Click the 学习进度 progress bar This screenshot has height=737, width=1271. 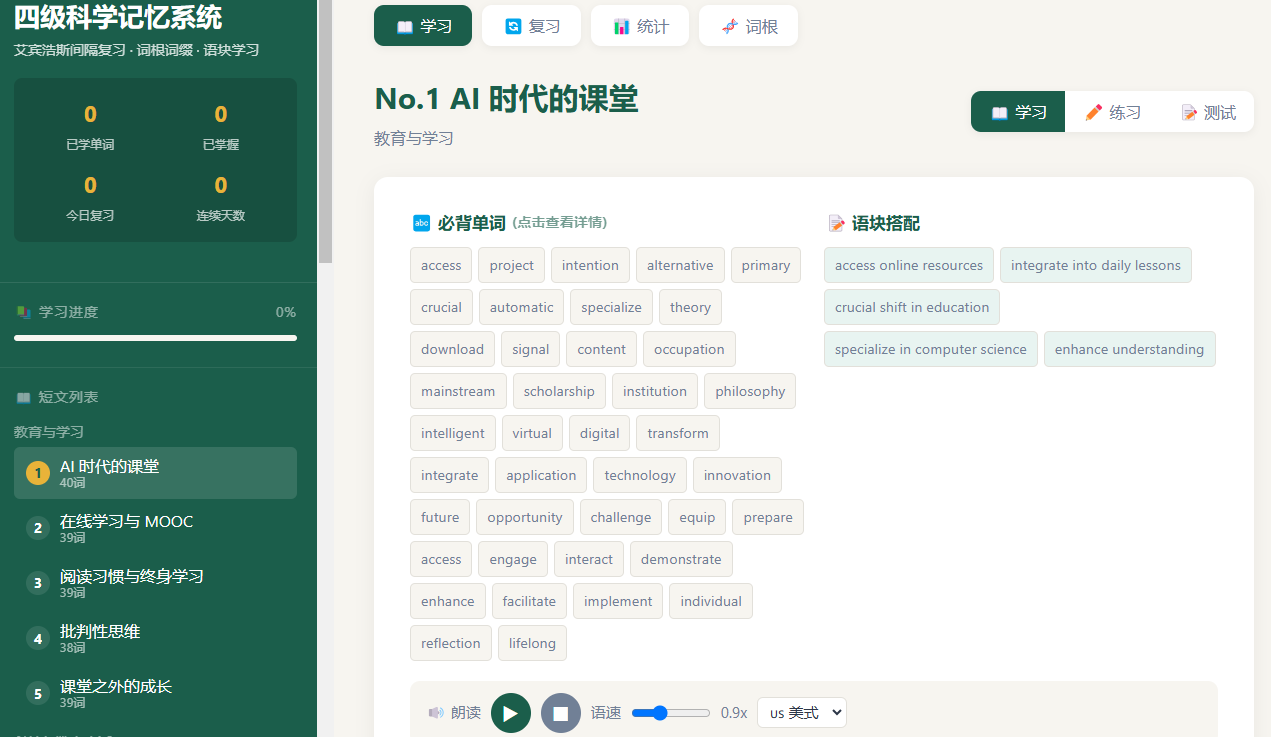point(155,338)
